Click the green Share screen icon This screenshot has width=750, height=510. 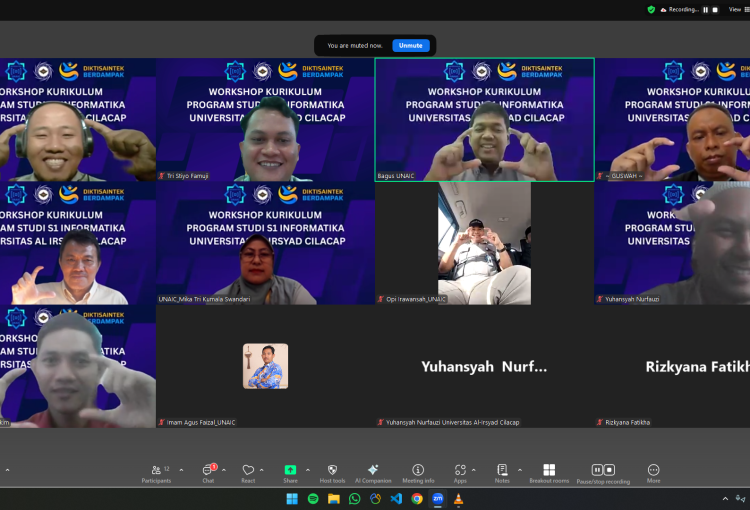[x=290, y=470]
